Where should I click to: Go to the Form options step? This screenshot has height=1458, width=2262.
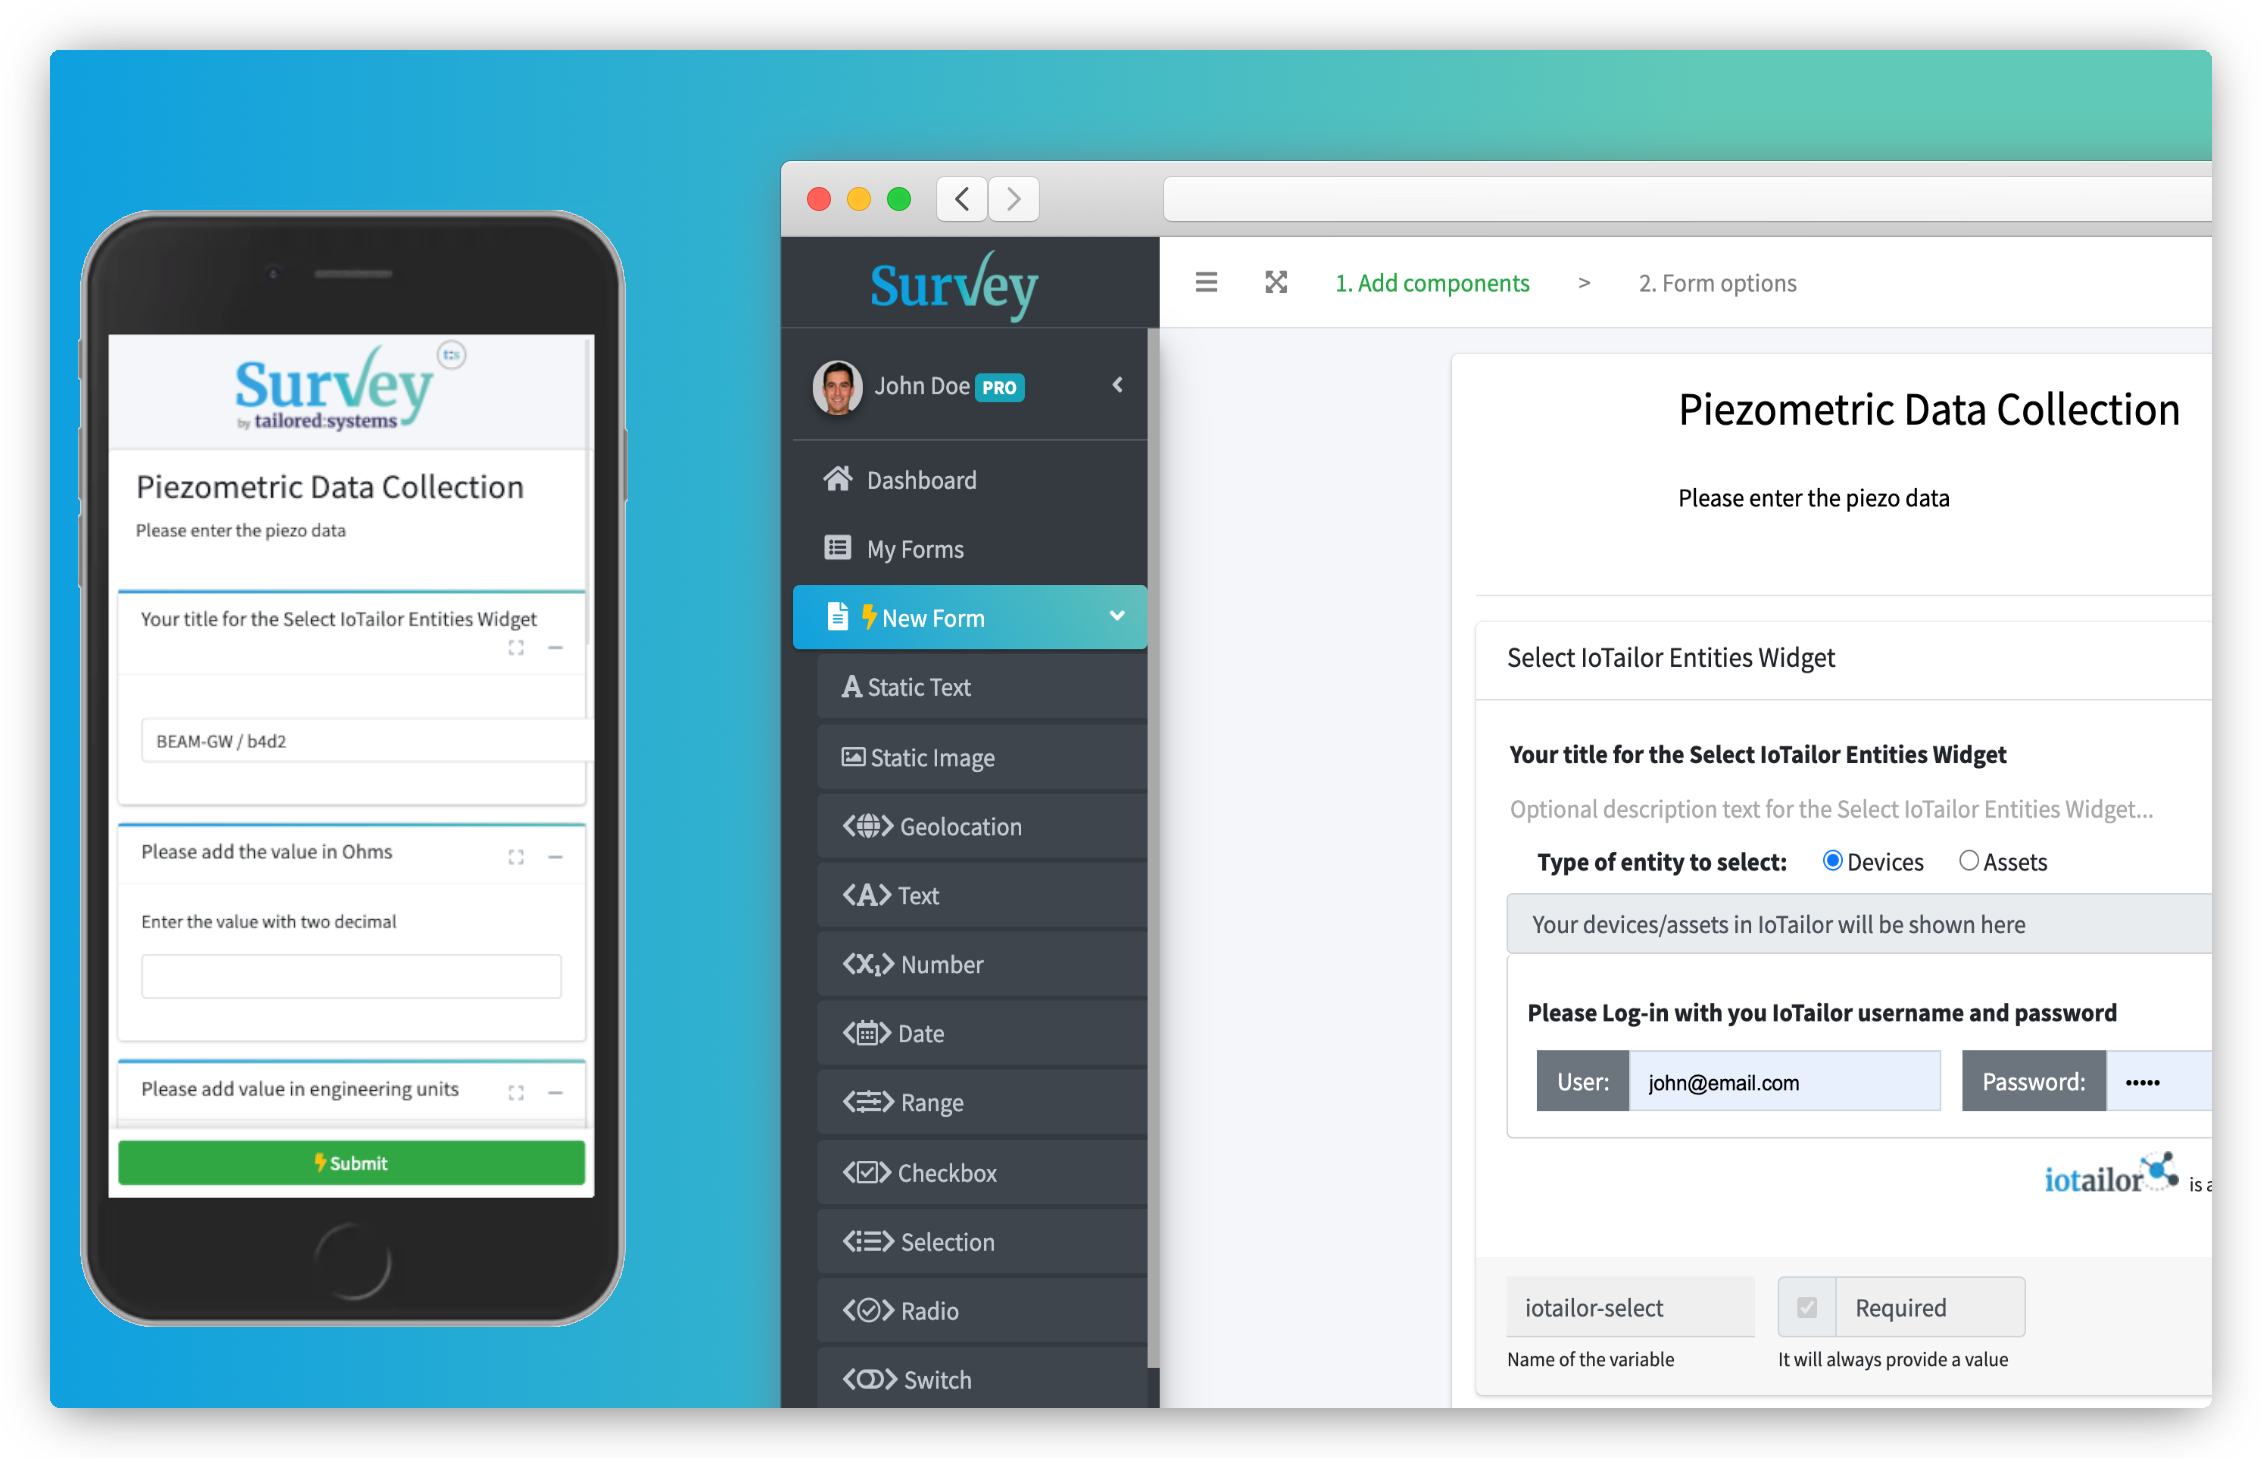pyautogui.click(x=1717, y=283)
